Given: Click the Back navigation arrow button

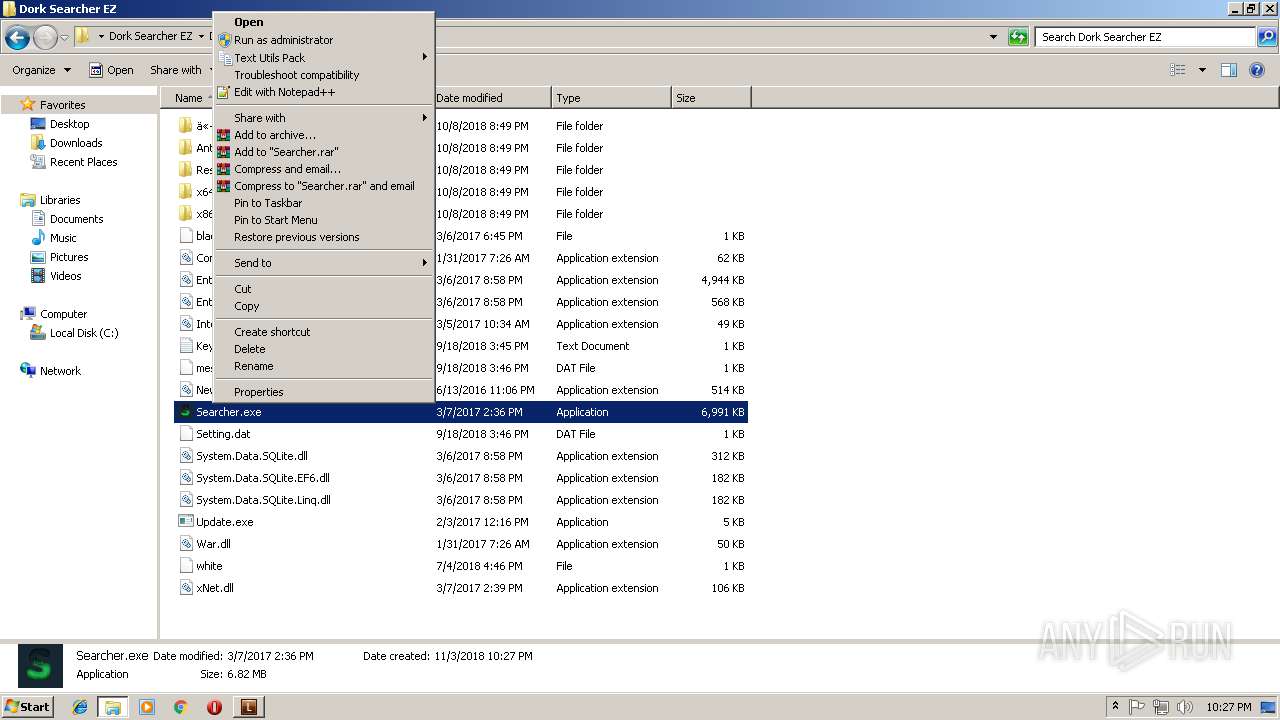Looking at the screenshot, I should click(17, 38).
